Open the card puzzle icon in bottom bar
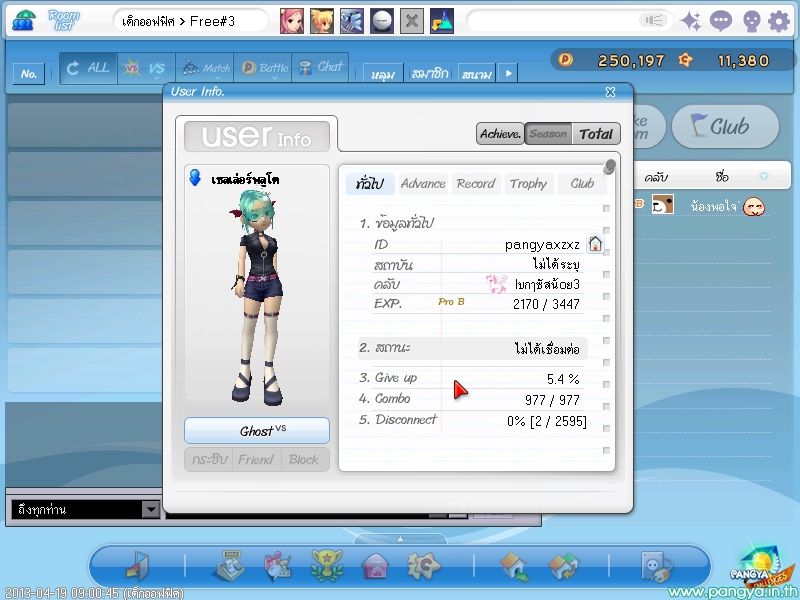 coord(424,565)
